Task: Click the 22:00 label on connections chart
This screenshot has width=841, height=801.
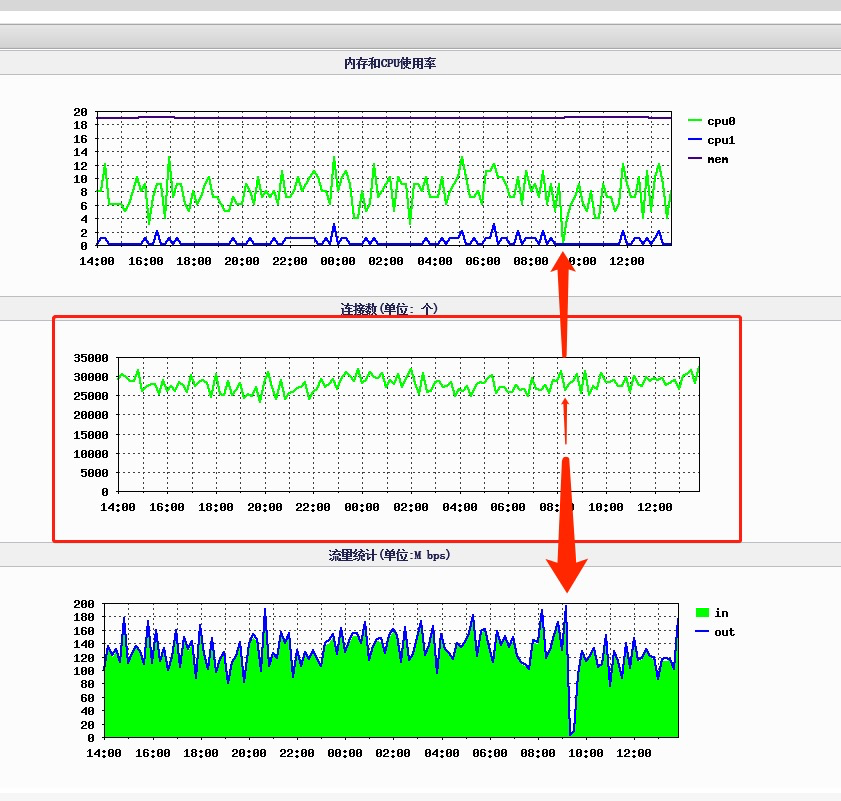Action: point(313,507)
